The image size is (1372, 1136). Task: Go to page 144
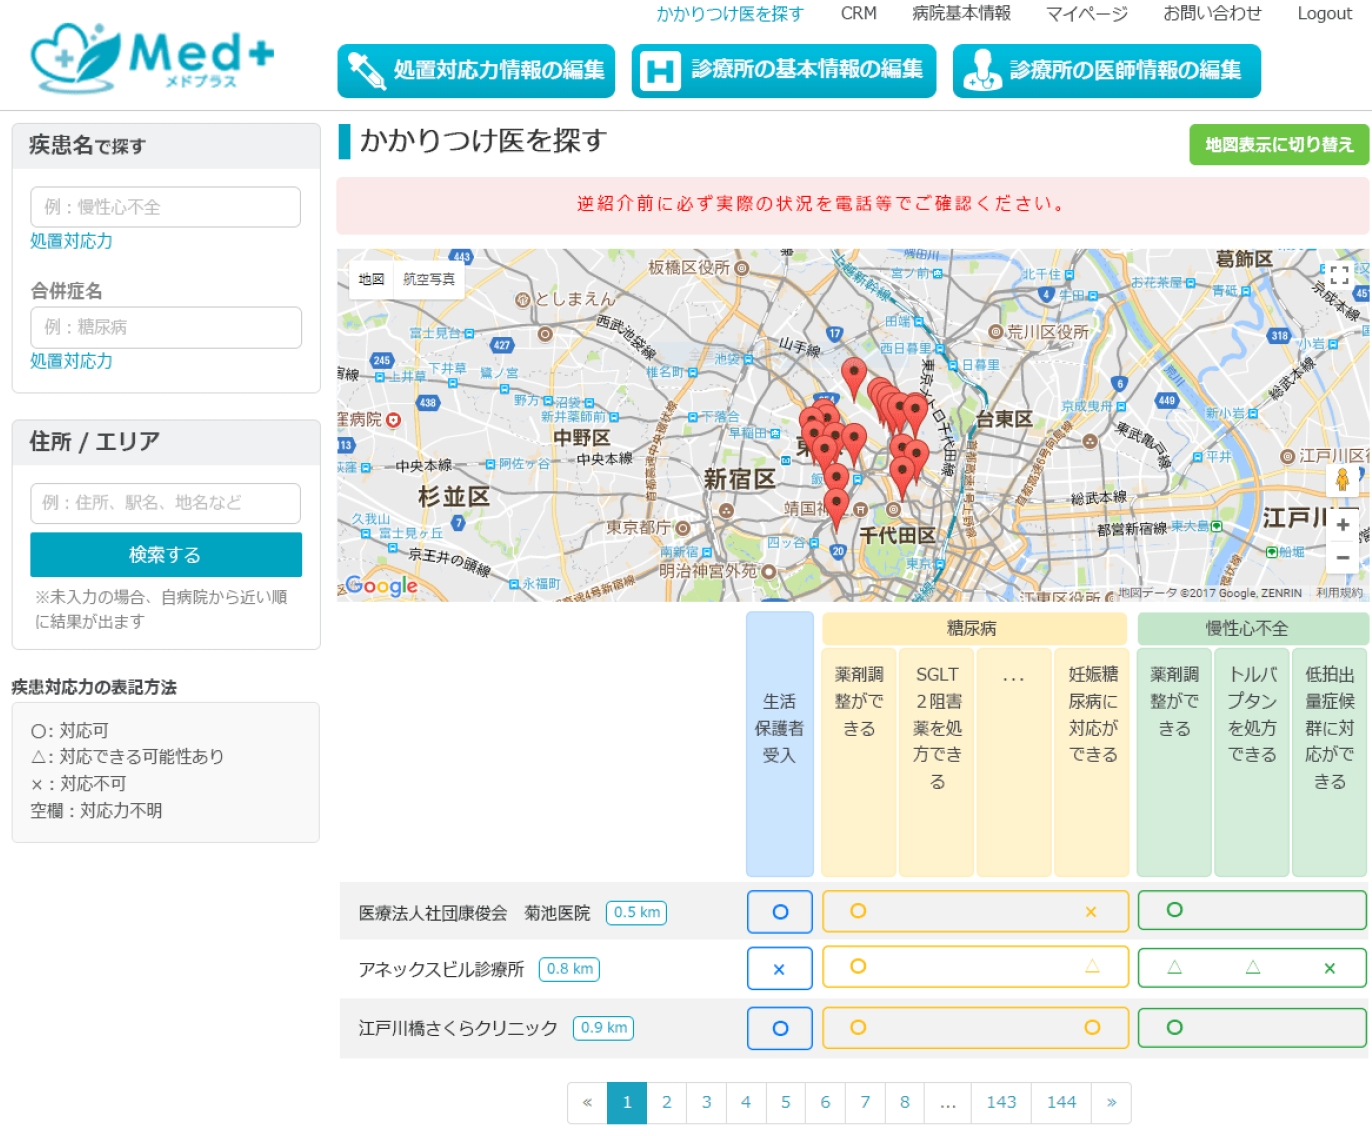pyautogui.click(x=1061, y=1103)
